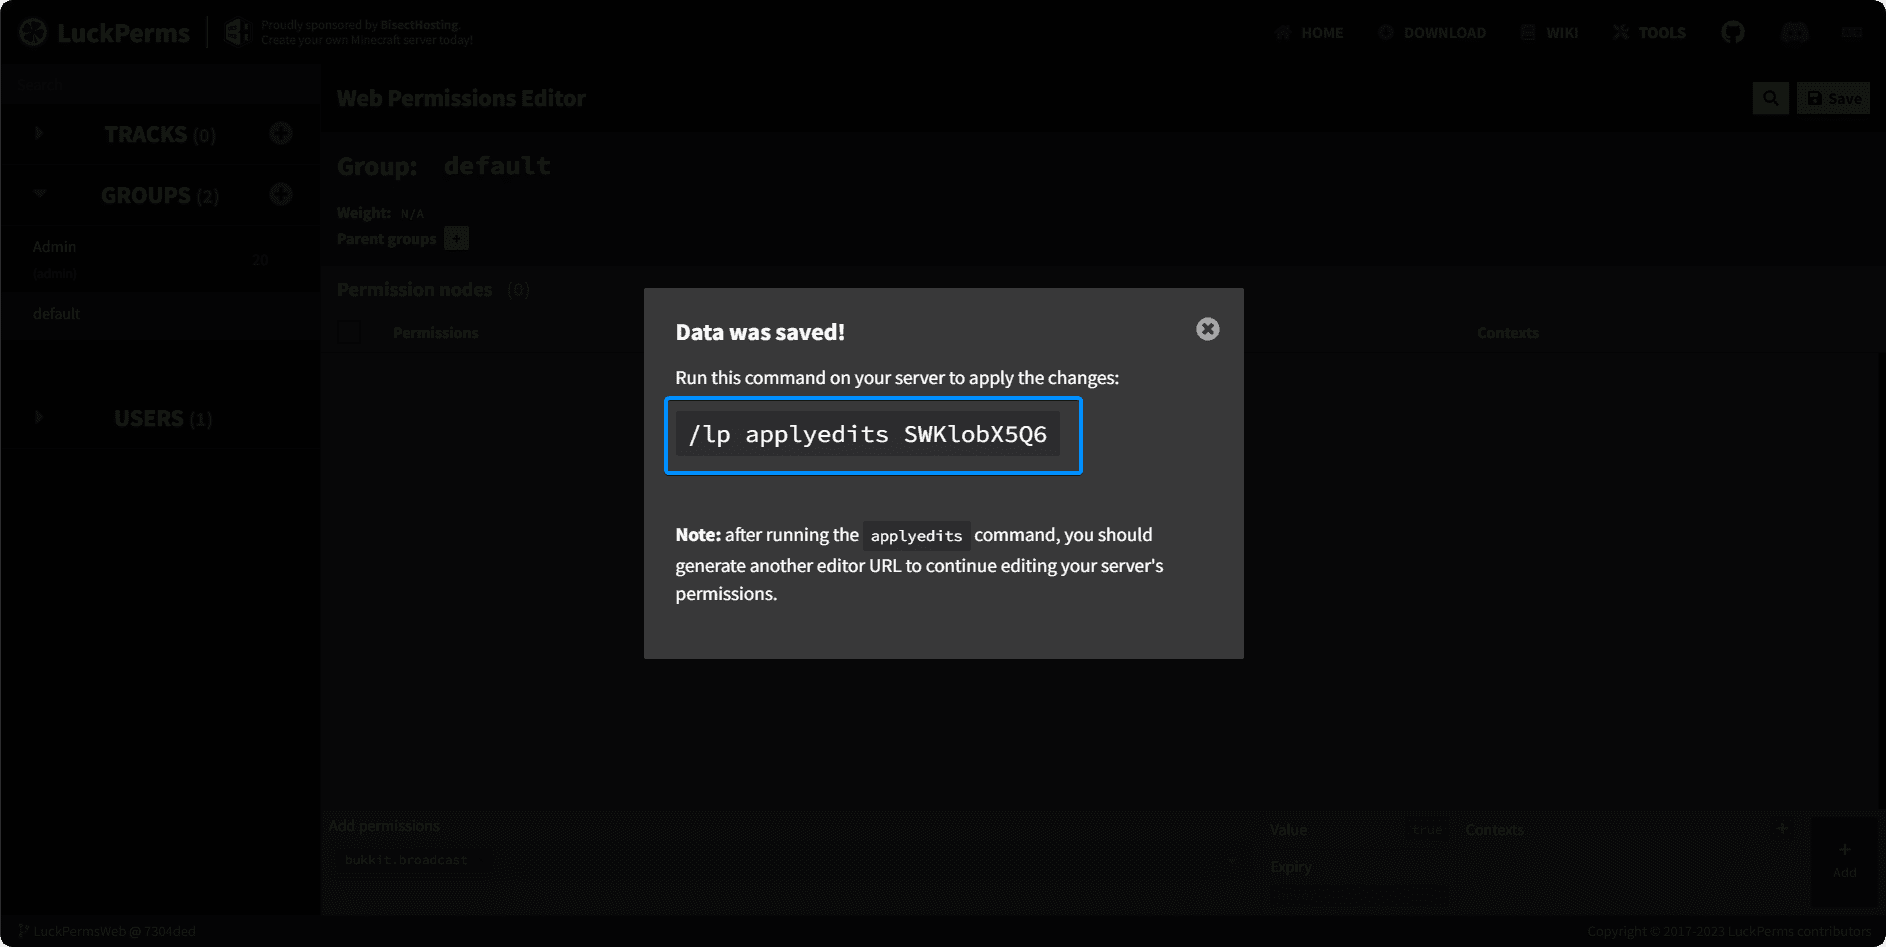This screenshot has width=1886, height=947.
Task: Add a parent group with plus icon
Action: tap(456, 238)
